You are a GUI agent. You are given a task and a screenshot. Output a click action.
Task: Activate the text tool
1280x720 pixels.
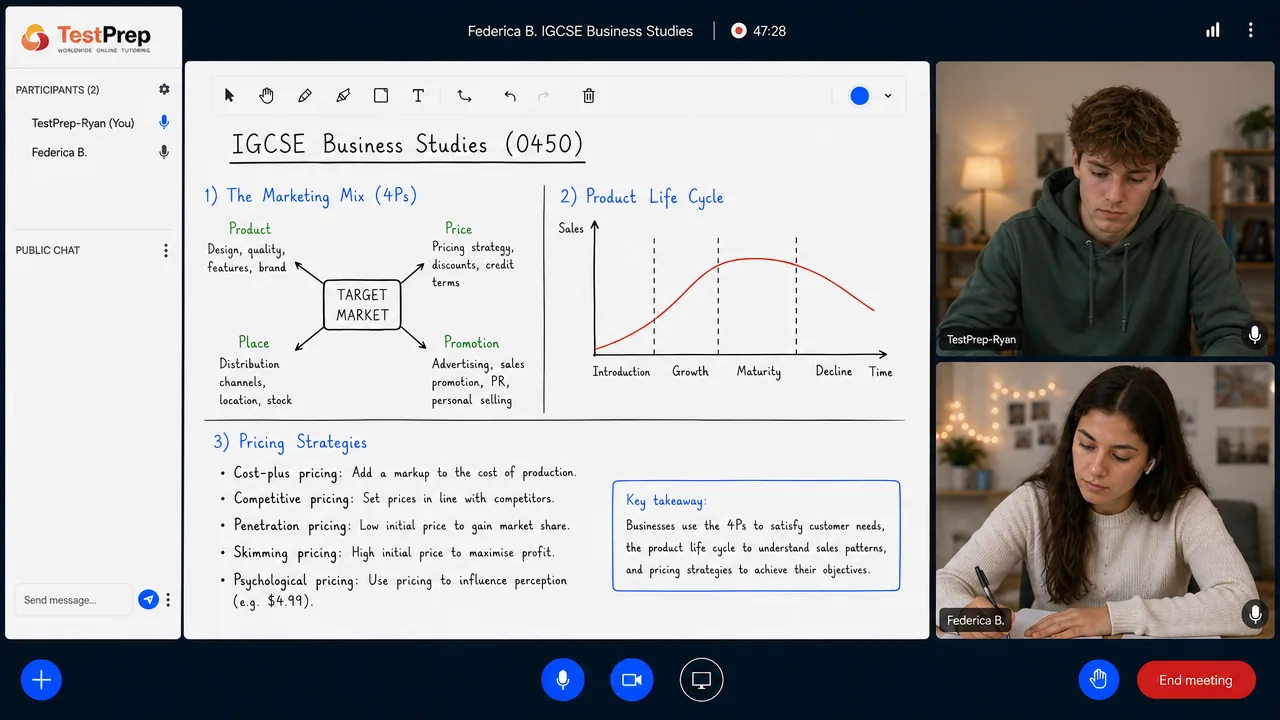point(418,96)
